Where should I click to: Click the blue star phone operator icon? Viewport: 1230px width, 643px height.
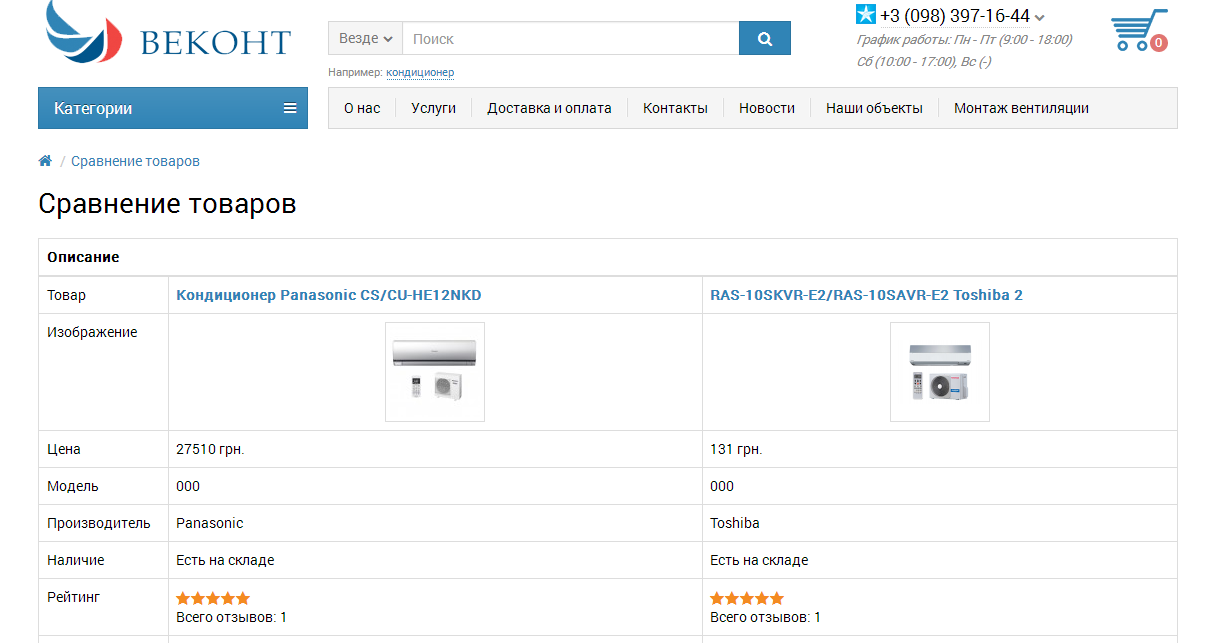(x=866, y=15)
